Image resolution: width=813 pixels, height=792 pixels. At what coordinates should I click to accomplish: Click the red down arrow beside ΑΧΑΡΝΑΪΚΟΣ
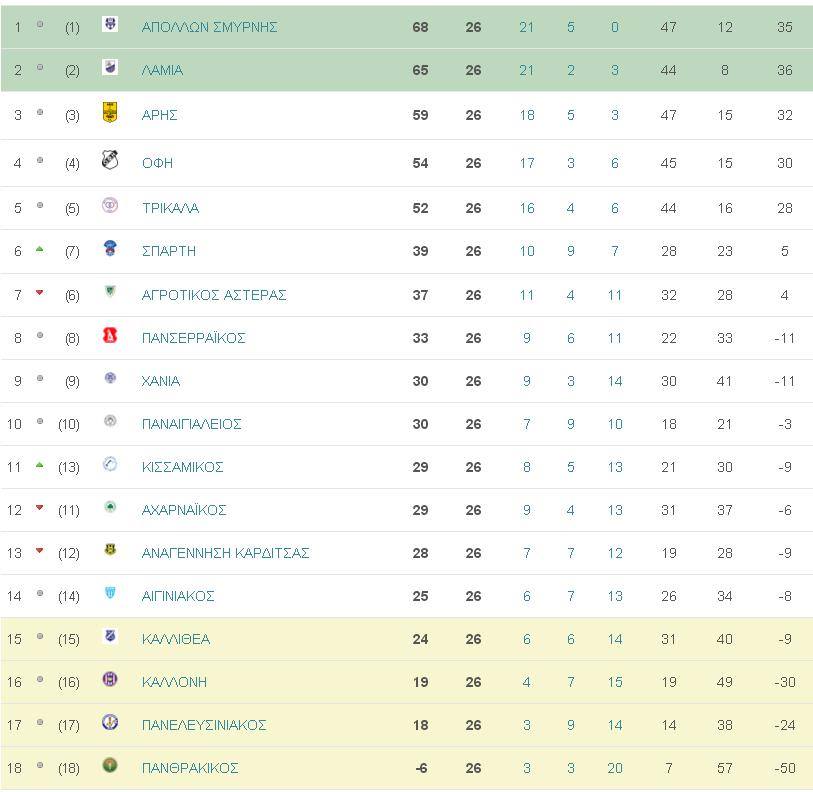click(39, 508)
